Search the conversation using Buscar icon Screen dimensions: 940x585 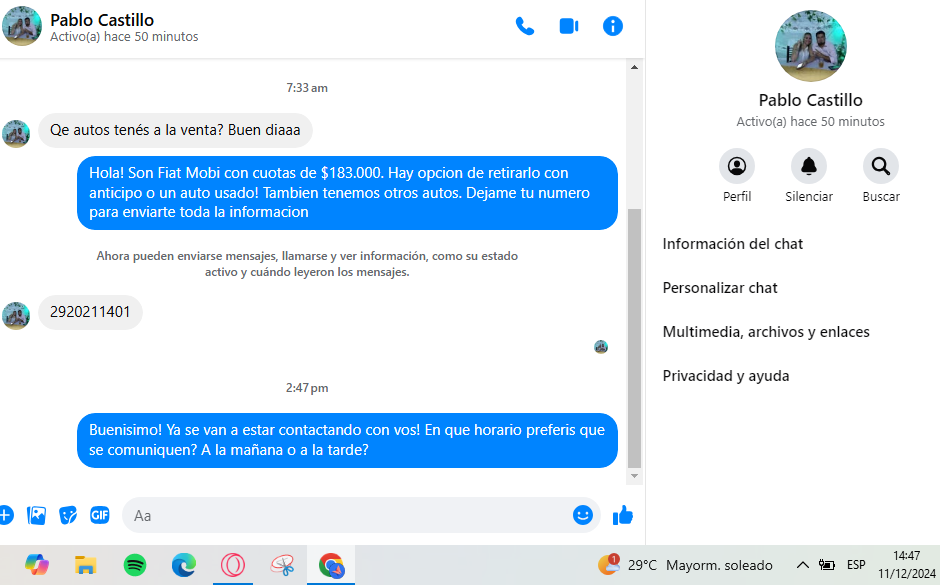point(881,166)
